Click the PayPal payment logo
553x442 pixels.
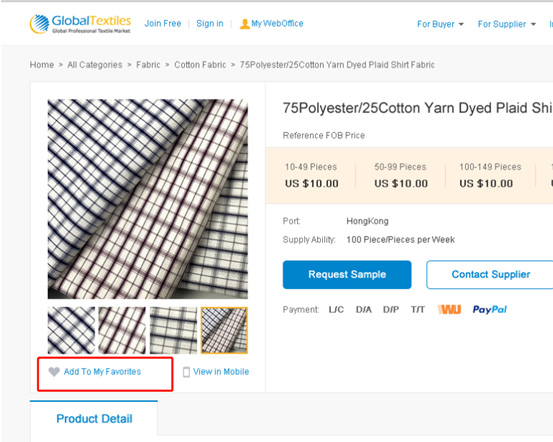pyautogui.click(x=490, y=310)
